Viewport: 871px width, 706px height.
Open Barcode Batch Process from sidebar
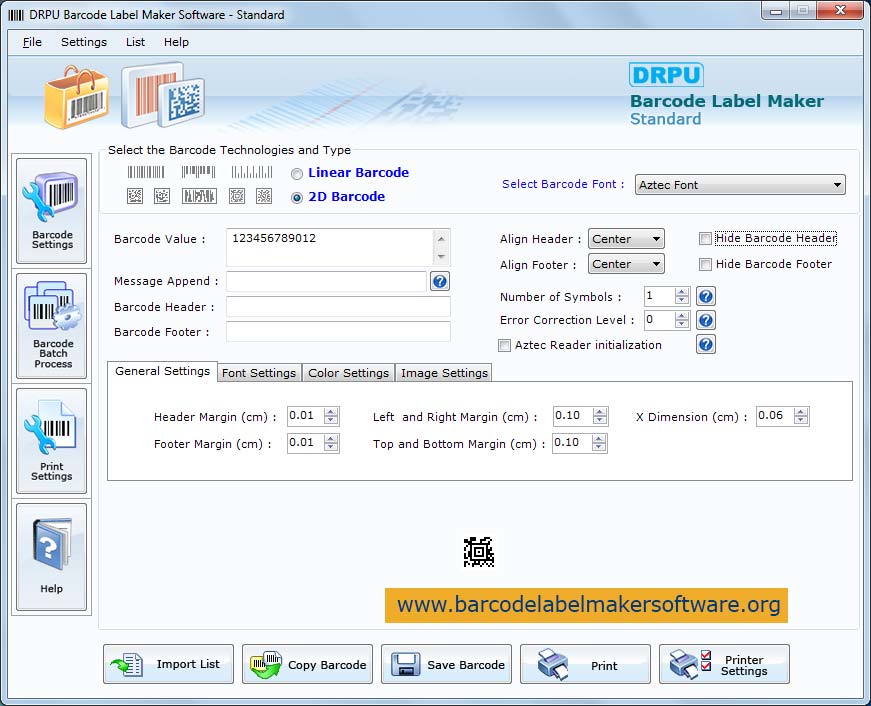pyautogui.click(x=52, y=326)
